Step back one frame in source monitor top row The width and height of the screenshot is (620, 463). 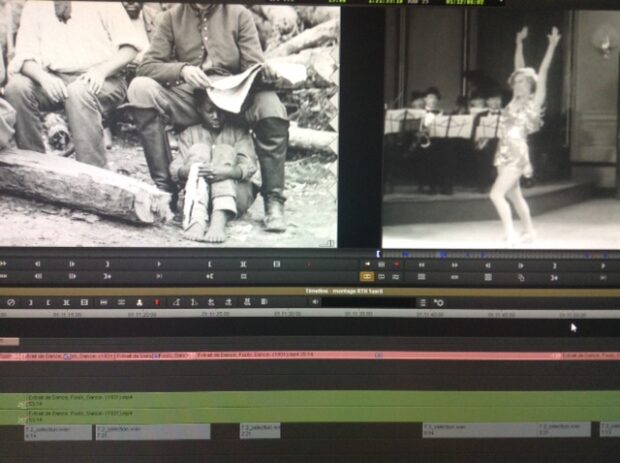[38, 264]
